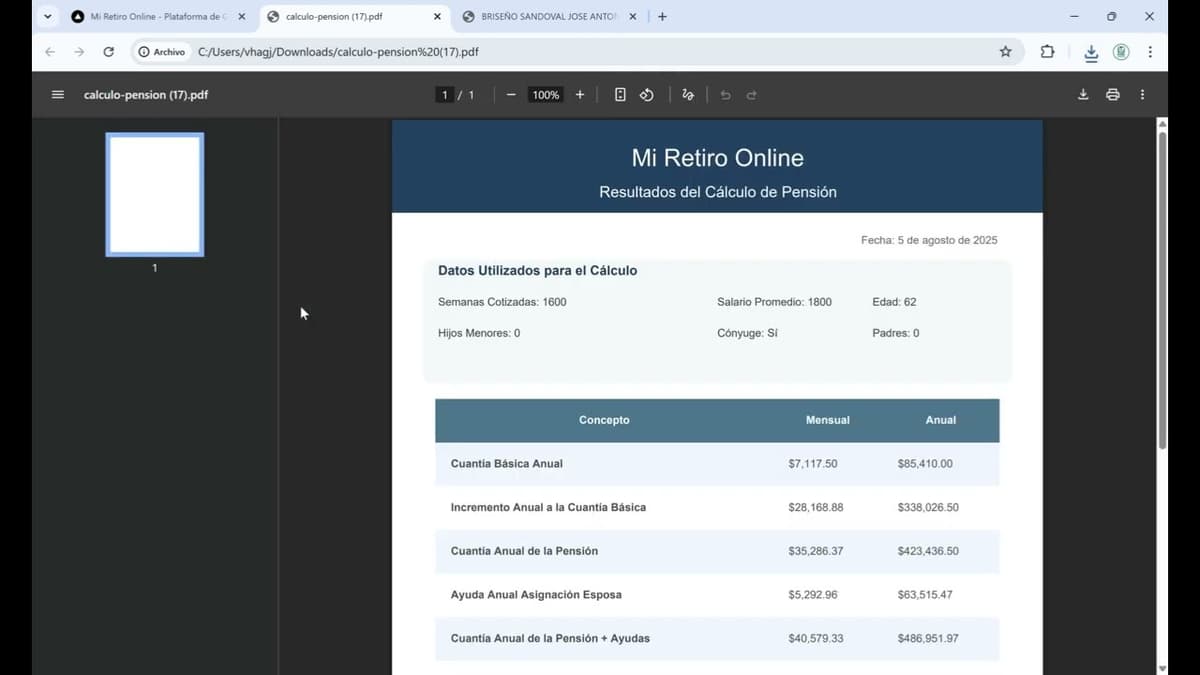Image resolution: width=1200 pixels, height=675 pixels.
Task: Click the rotate page icon
Action: pyautogui.click(x=646, y=94)
